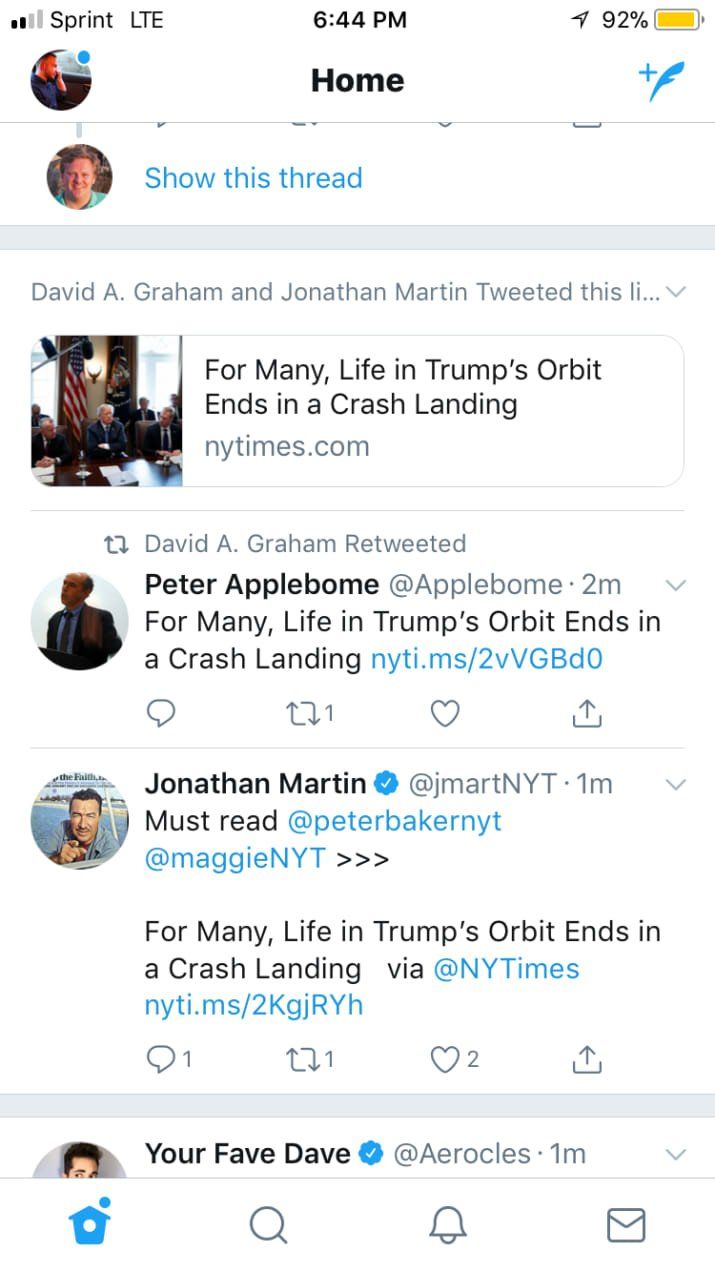Like Peter Applebome's tweet
715x1272 pixels.
point(445,713)
